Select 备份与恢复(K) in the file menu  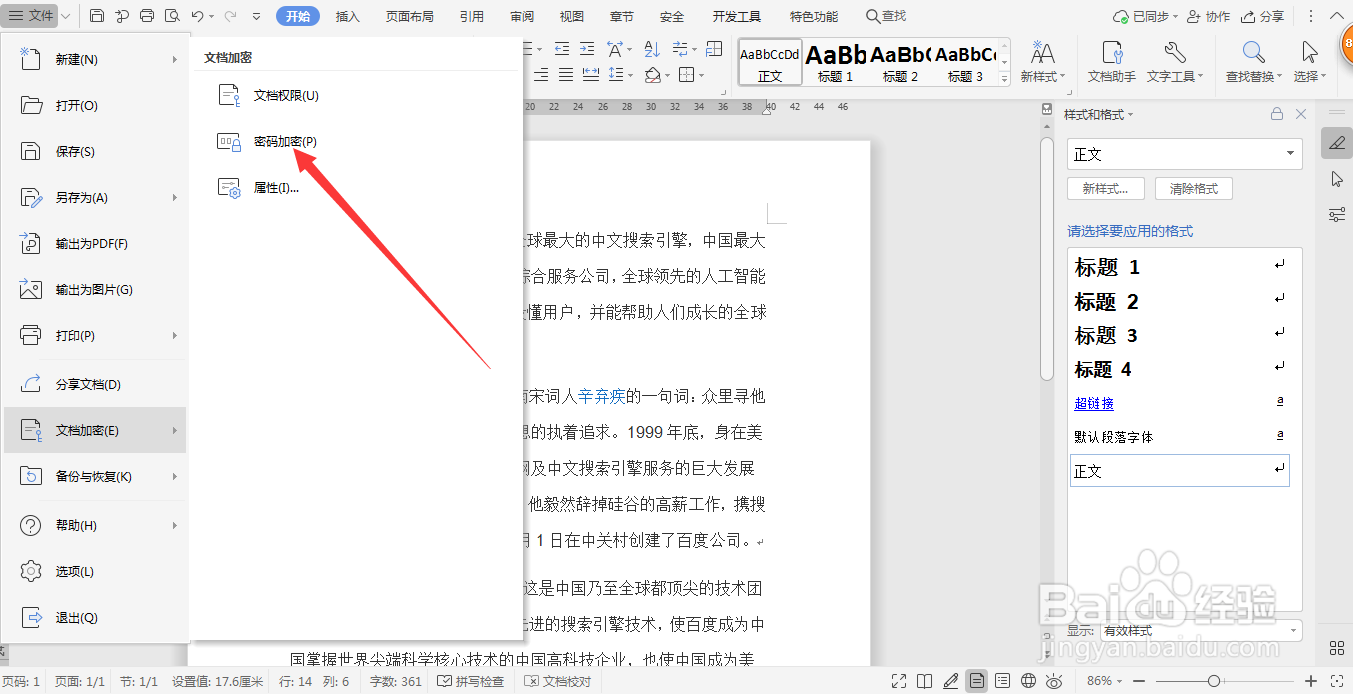coord(96,476)
